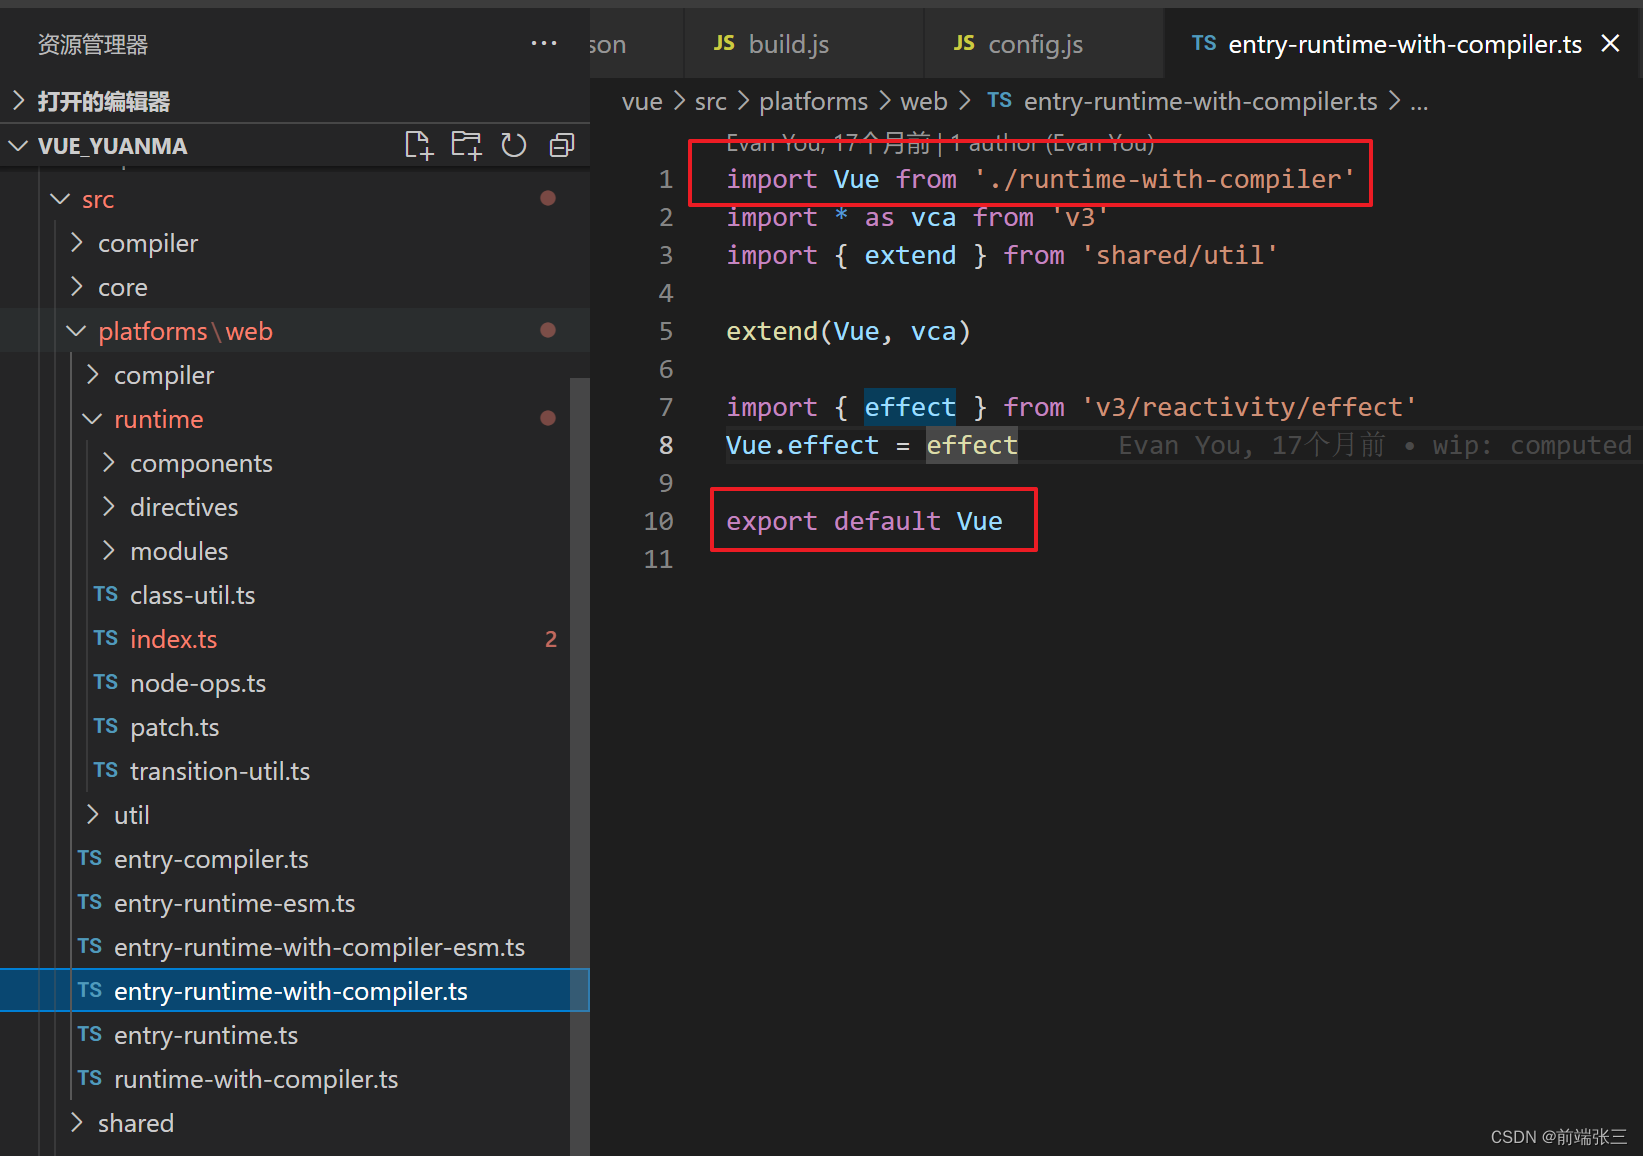The height and width of the screenshot is (1156, 1643).
Task: Click the TS icon in the breadcrumb
Action: click(x=999, y=100)
